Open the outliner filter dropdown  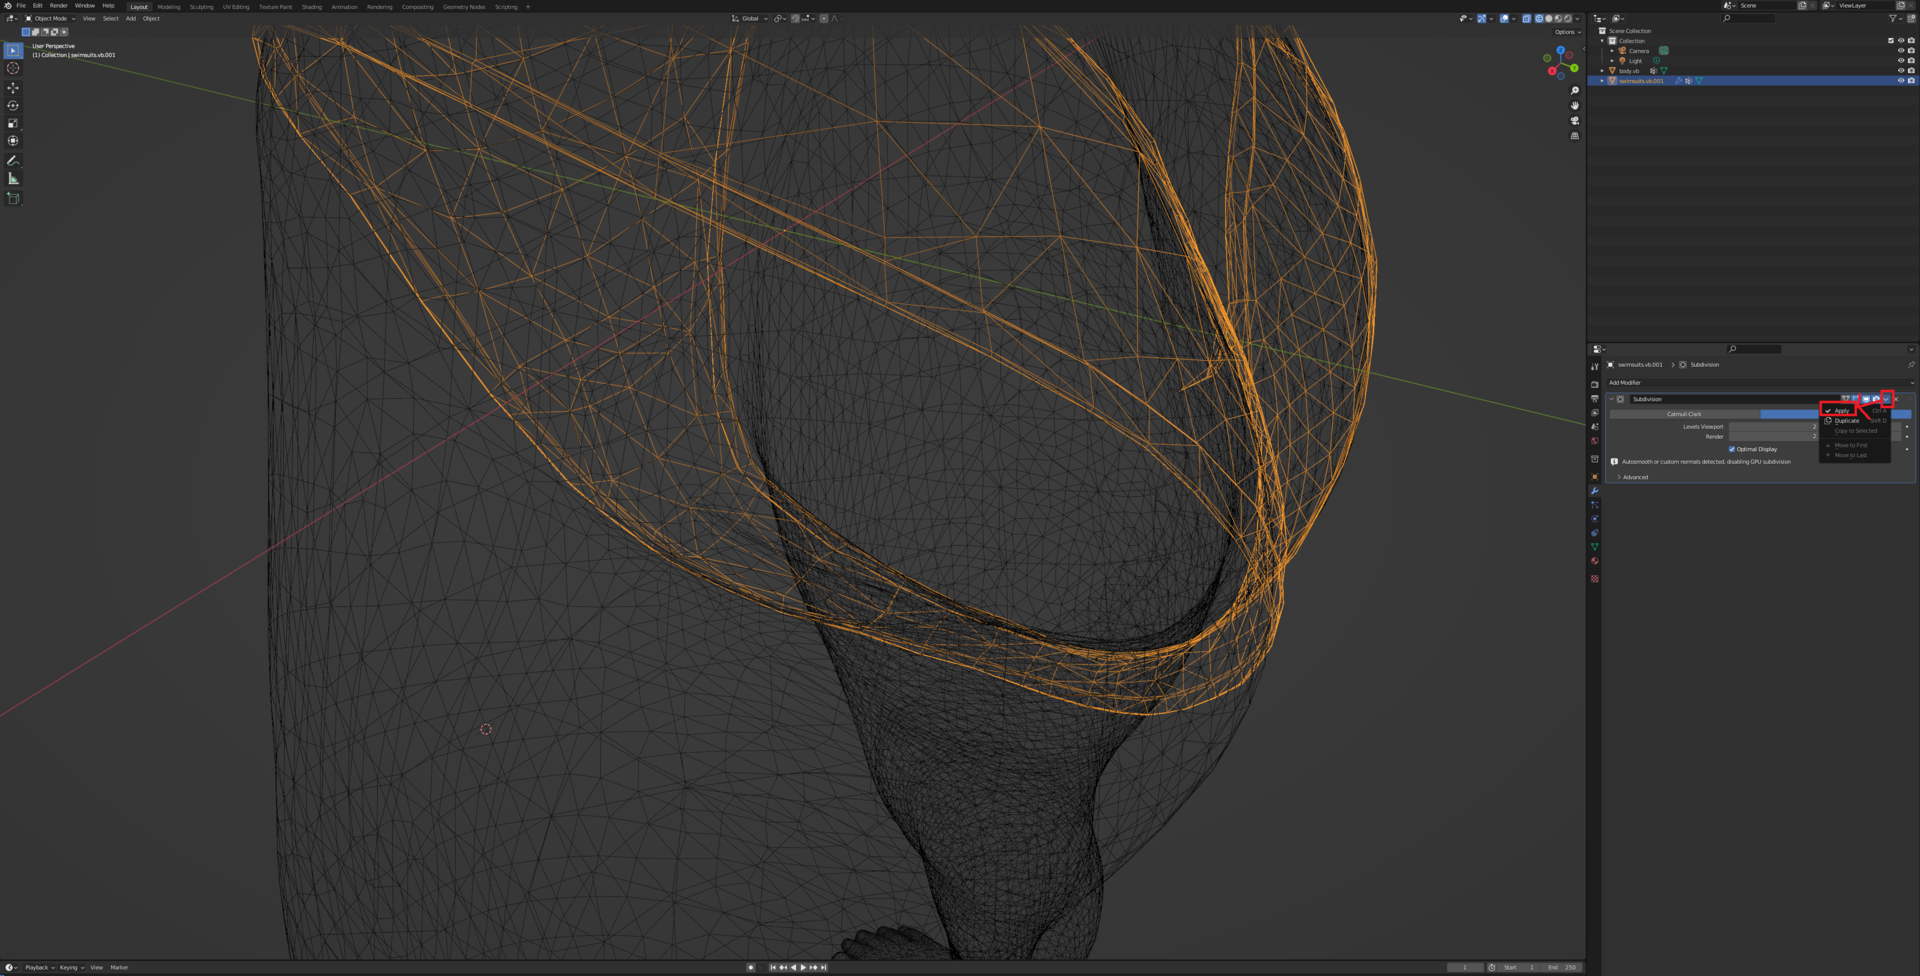[1895, 19]
